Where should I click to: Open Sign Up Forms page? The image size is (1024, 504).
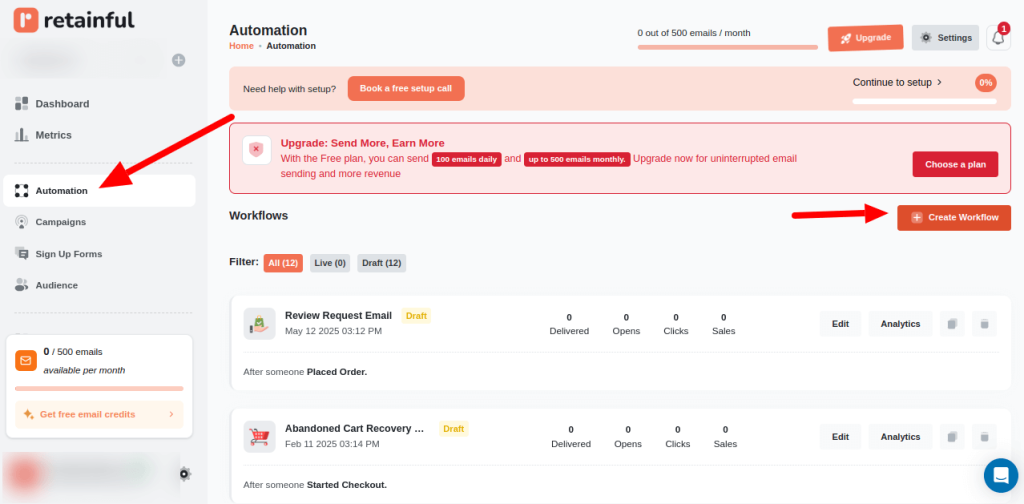69,254
